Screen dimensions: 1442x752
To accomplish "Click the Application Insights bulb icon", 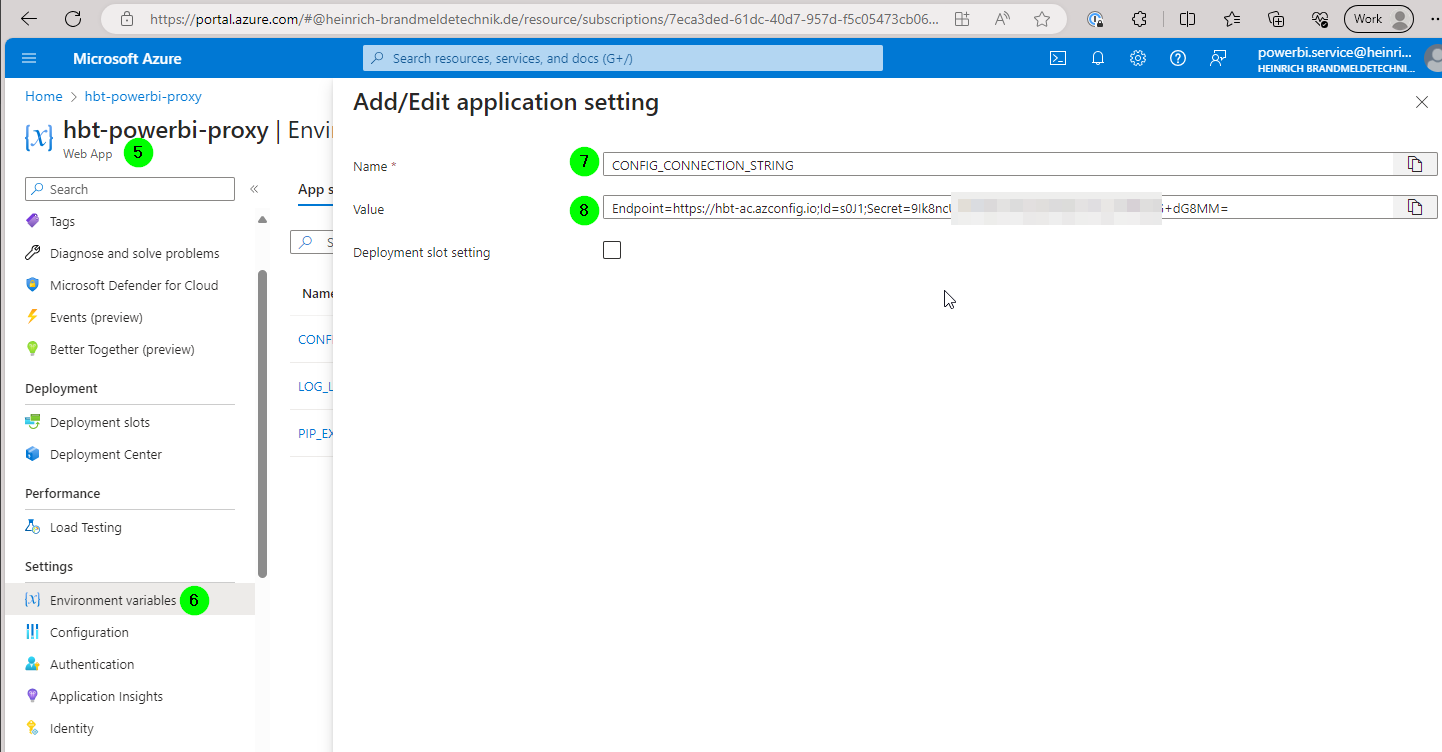I will 32,696.
